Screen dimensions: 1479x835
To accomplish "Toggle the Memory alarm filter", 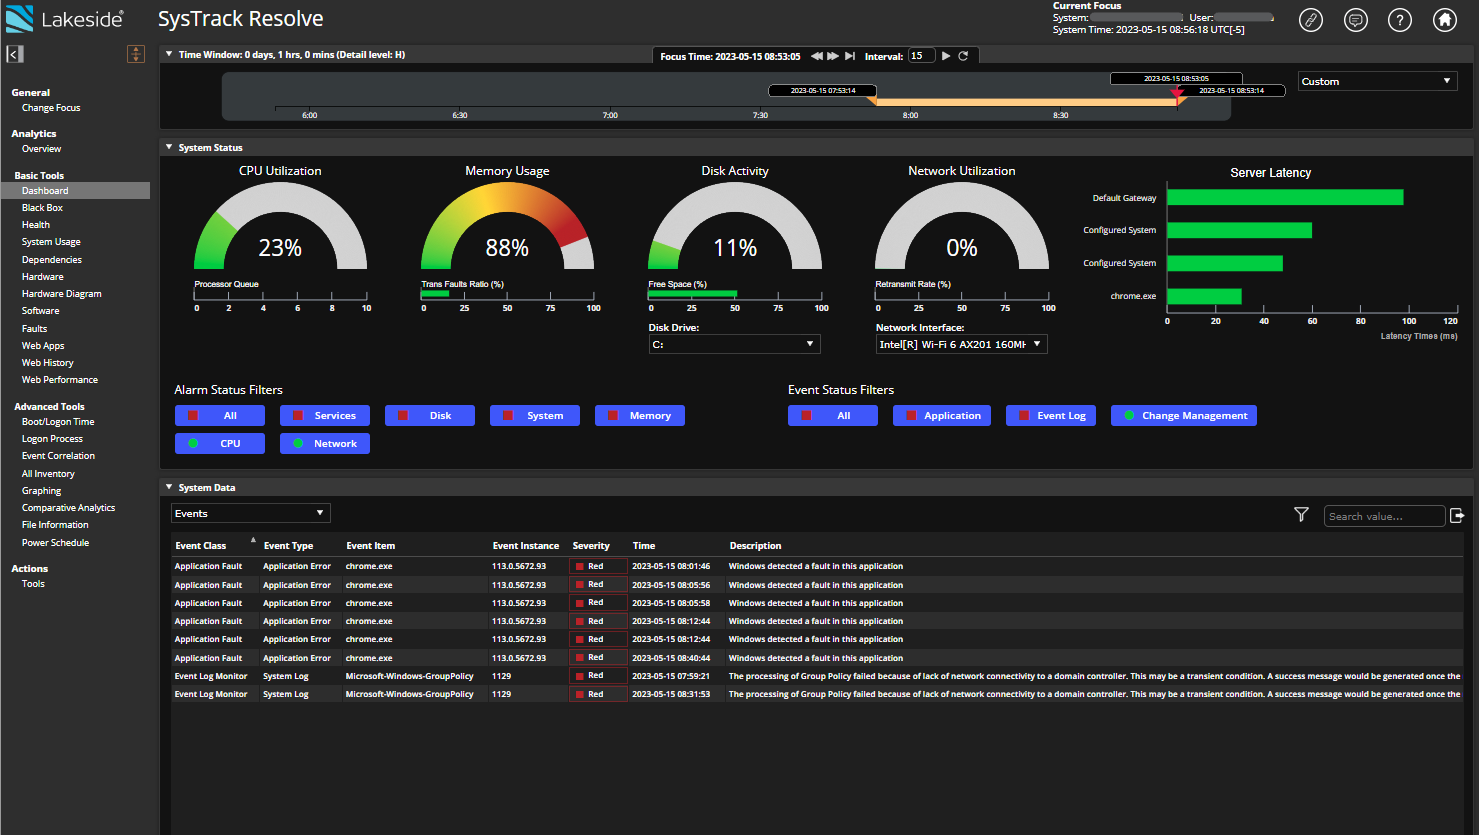I will [x=640, y=416].
